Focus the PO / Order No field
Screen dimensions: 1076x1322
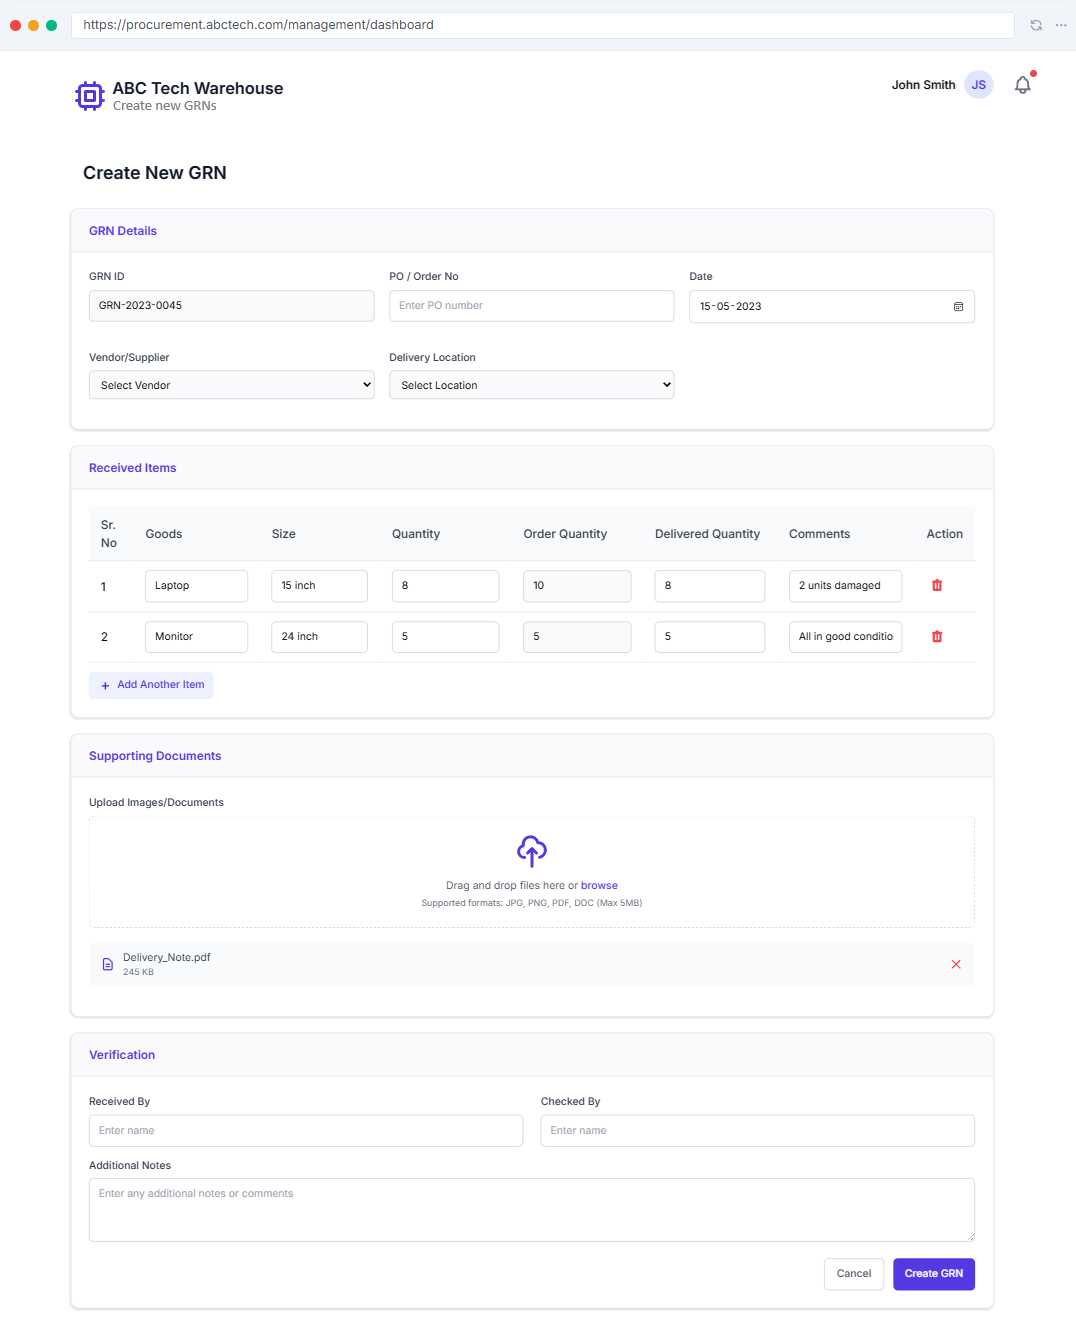click(532, 306)
